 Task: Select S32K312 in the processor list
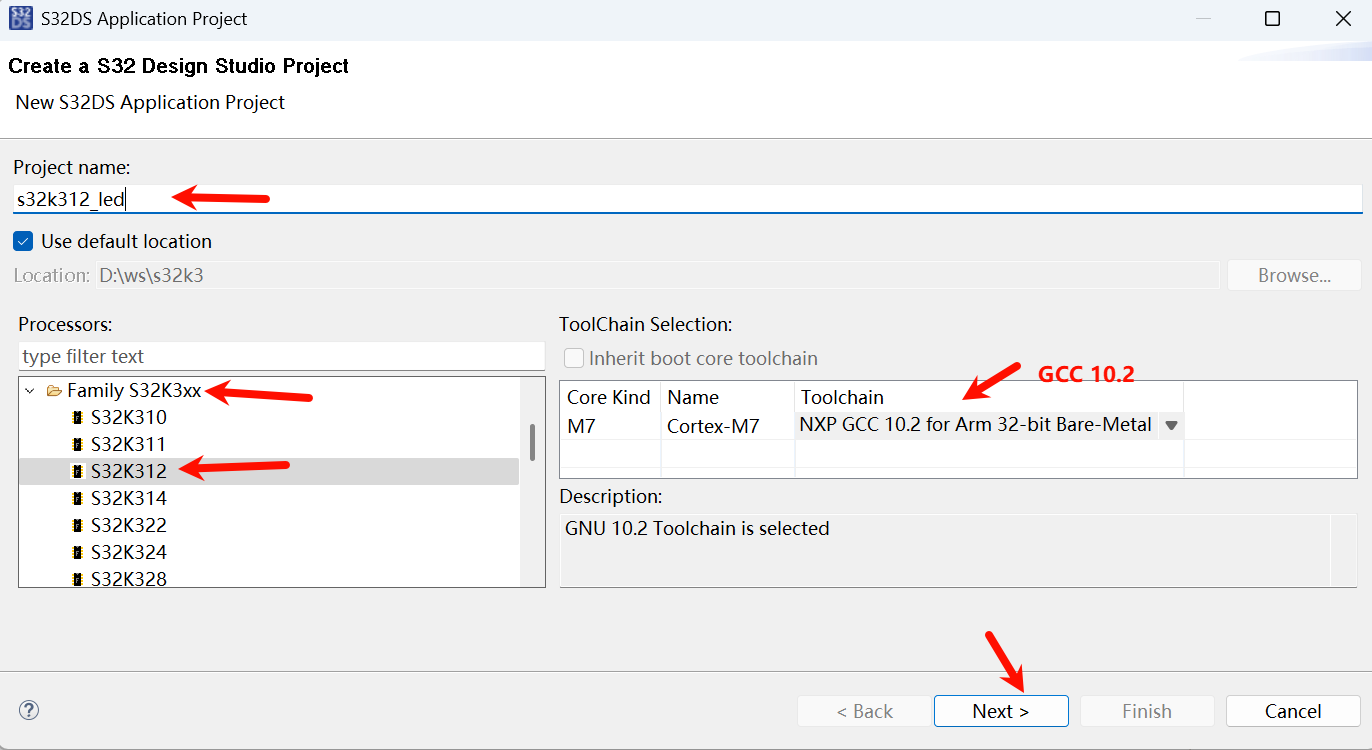[x=128, y=471]
